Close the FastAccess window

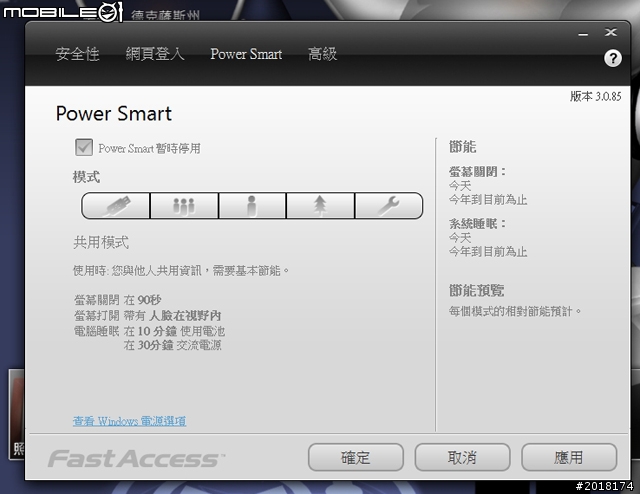coord(611,32)
